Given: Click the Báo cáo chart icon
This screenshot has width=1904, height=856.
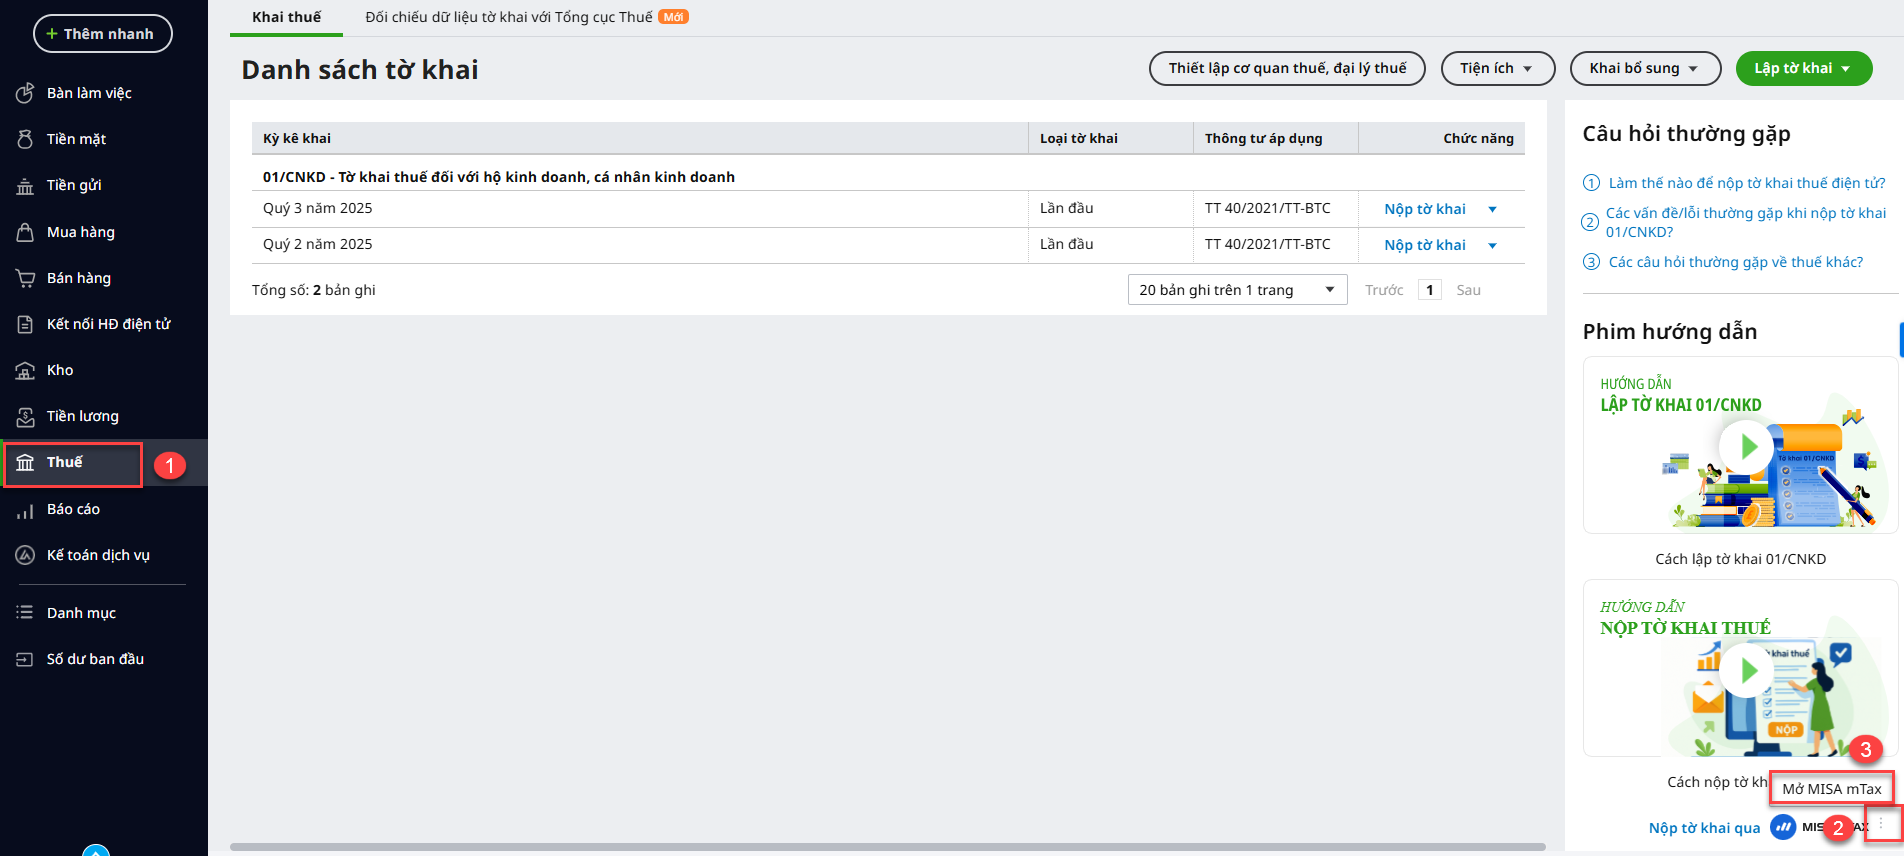Looking at the screenshot, I should 25,510.
